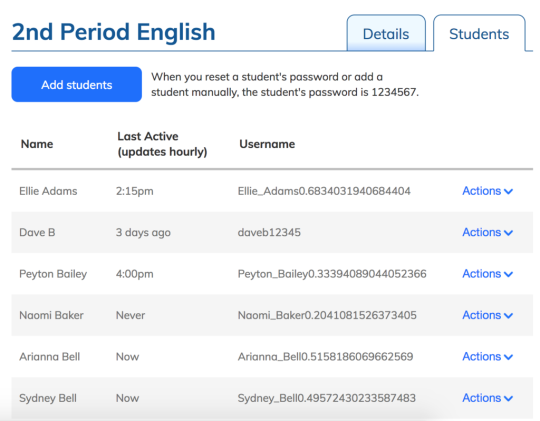Screen dimensions: 540x421
Task: Select the Name column header
Action: point(37,144)
